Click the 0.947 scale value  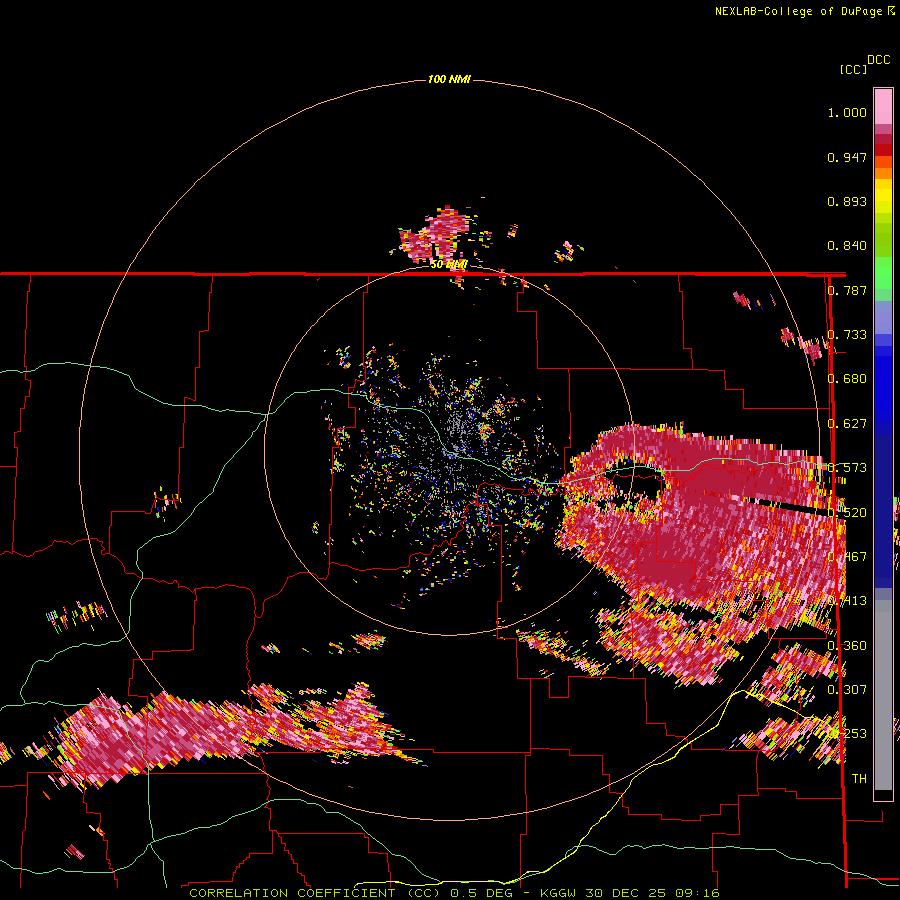click(847, 157)
